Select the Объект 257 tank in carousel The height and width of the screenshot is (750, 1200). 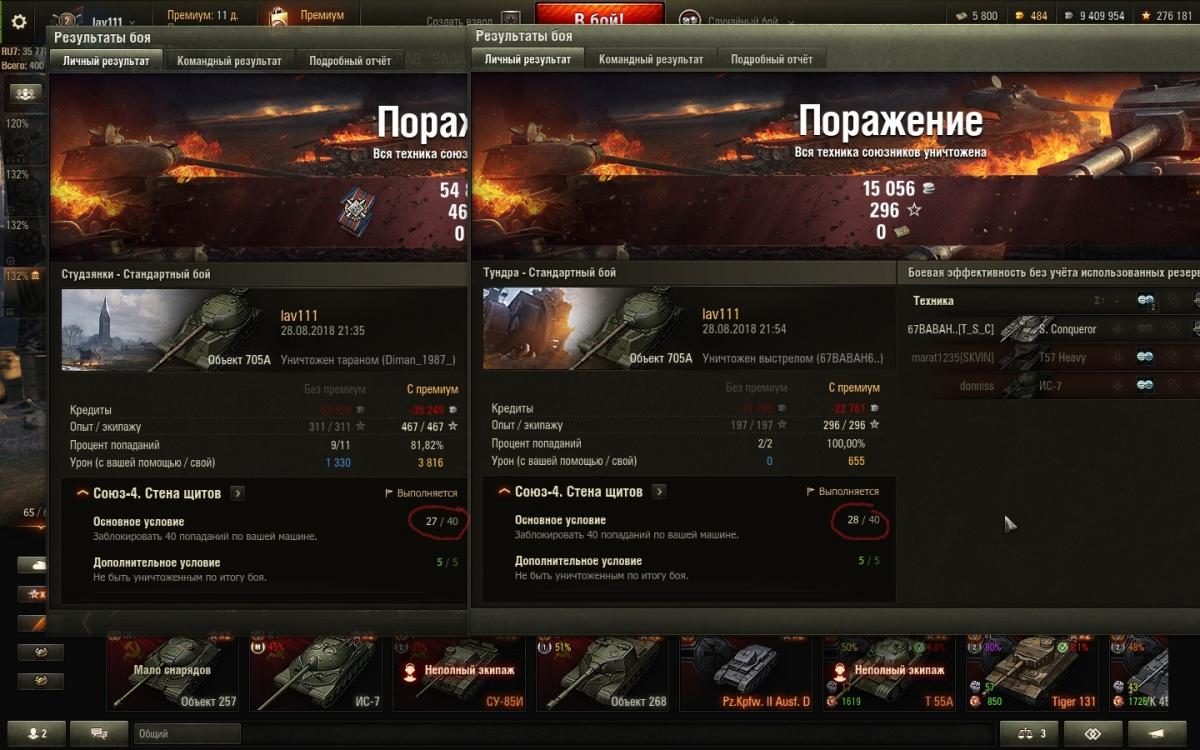click(173, 672)
